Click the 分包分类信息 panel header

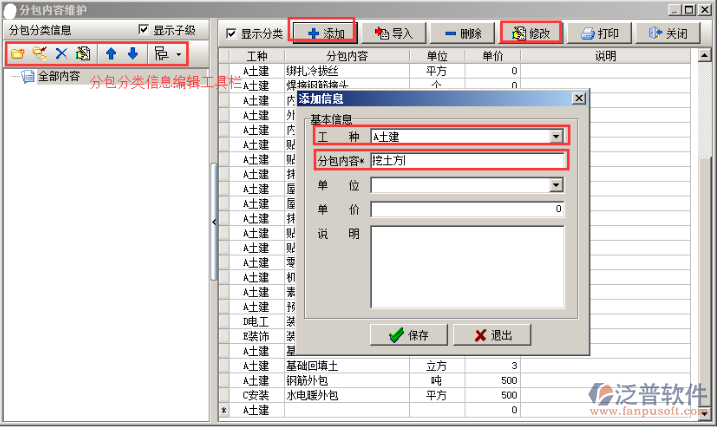pyautogui.click(x=40, y=30)
